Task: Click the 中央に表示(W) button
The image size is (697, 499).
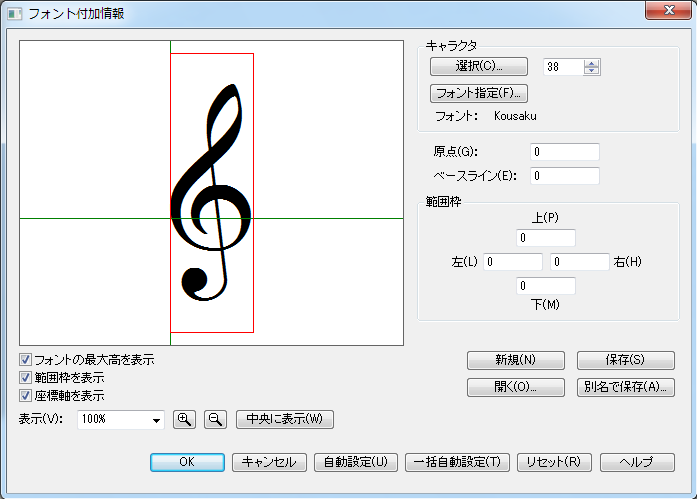Action: click(x=284, y=419)
